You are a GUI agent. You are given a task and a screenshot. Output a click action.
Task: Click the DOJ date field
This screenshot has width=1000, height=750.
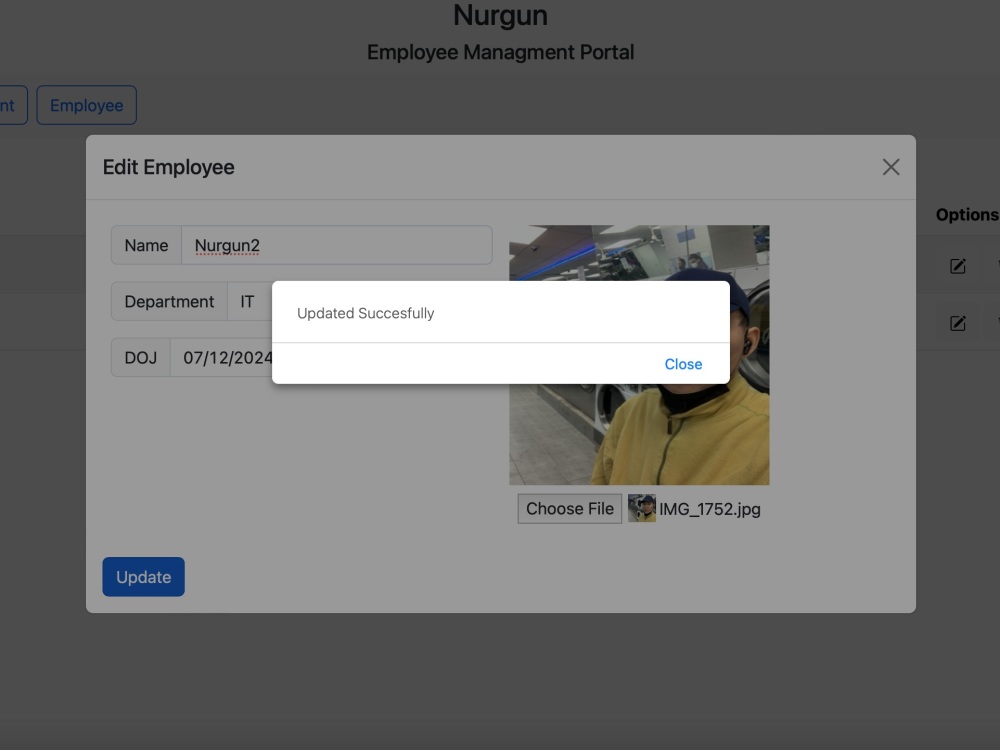[222, 358]
